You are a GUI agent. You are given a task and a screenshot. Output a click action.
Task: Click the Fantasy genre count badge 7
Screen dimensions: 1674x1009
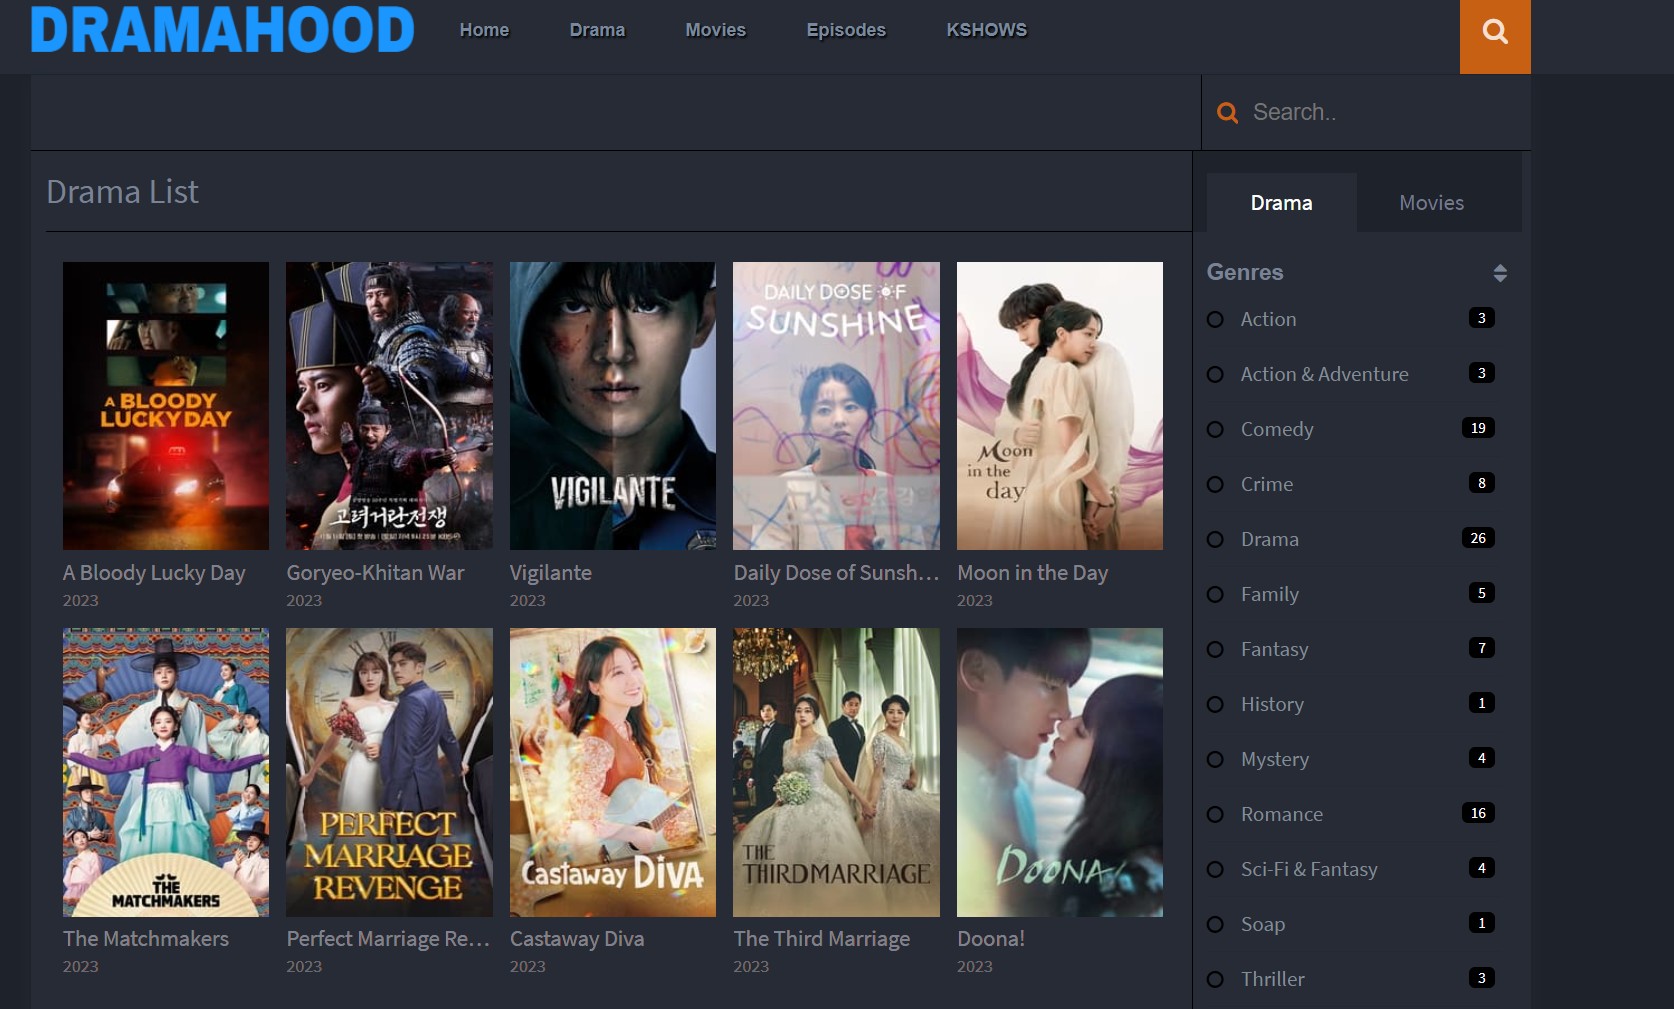click(x=1482, y=648)
